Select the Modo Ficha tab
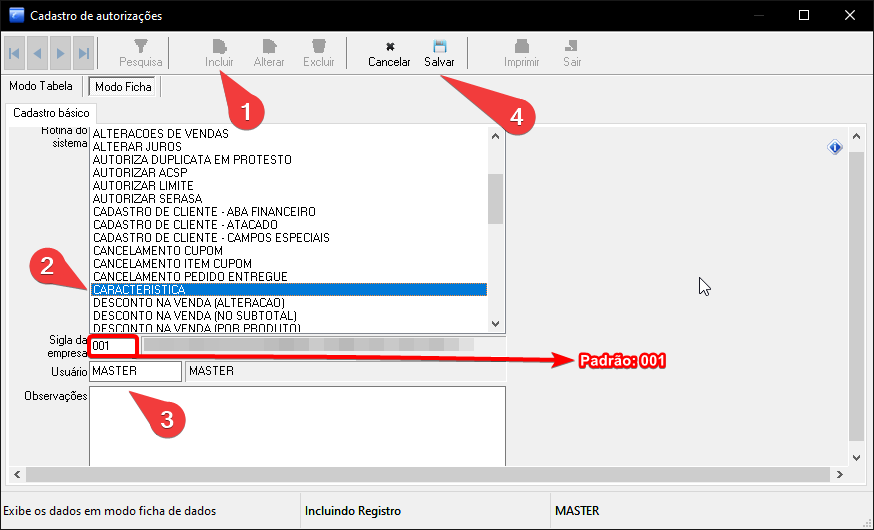Image resolution: width=874 pixels, height=530 pixels. [123, 87]
